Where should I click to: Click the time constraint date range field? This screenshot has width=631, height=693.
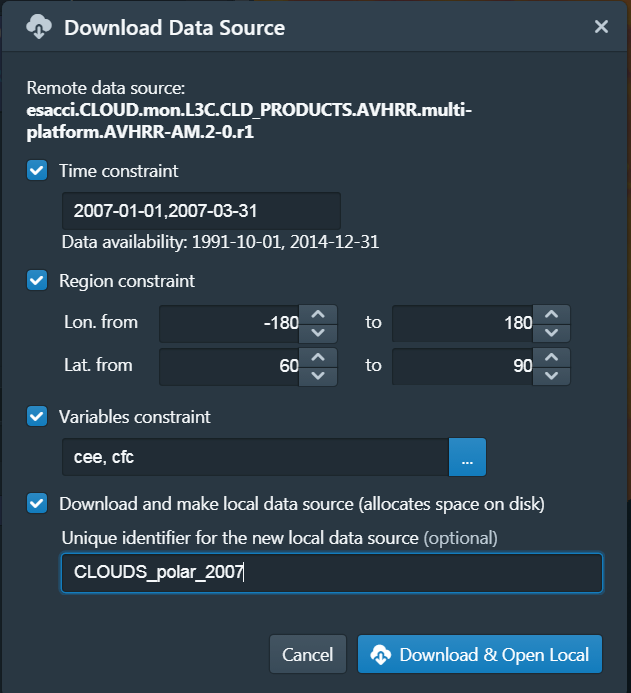point(201,211)
